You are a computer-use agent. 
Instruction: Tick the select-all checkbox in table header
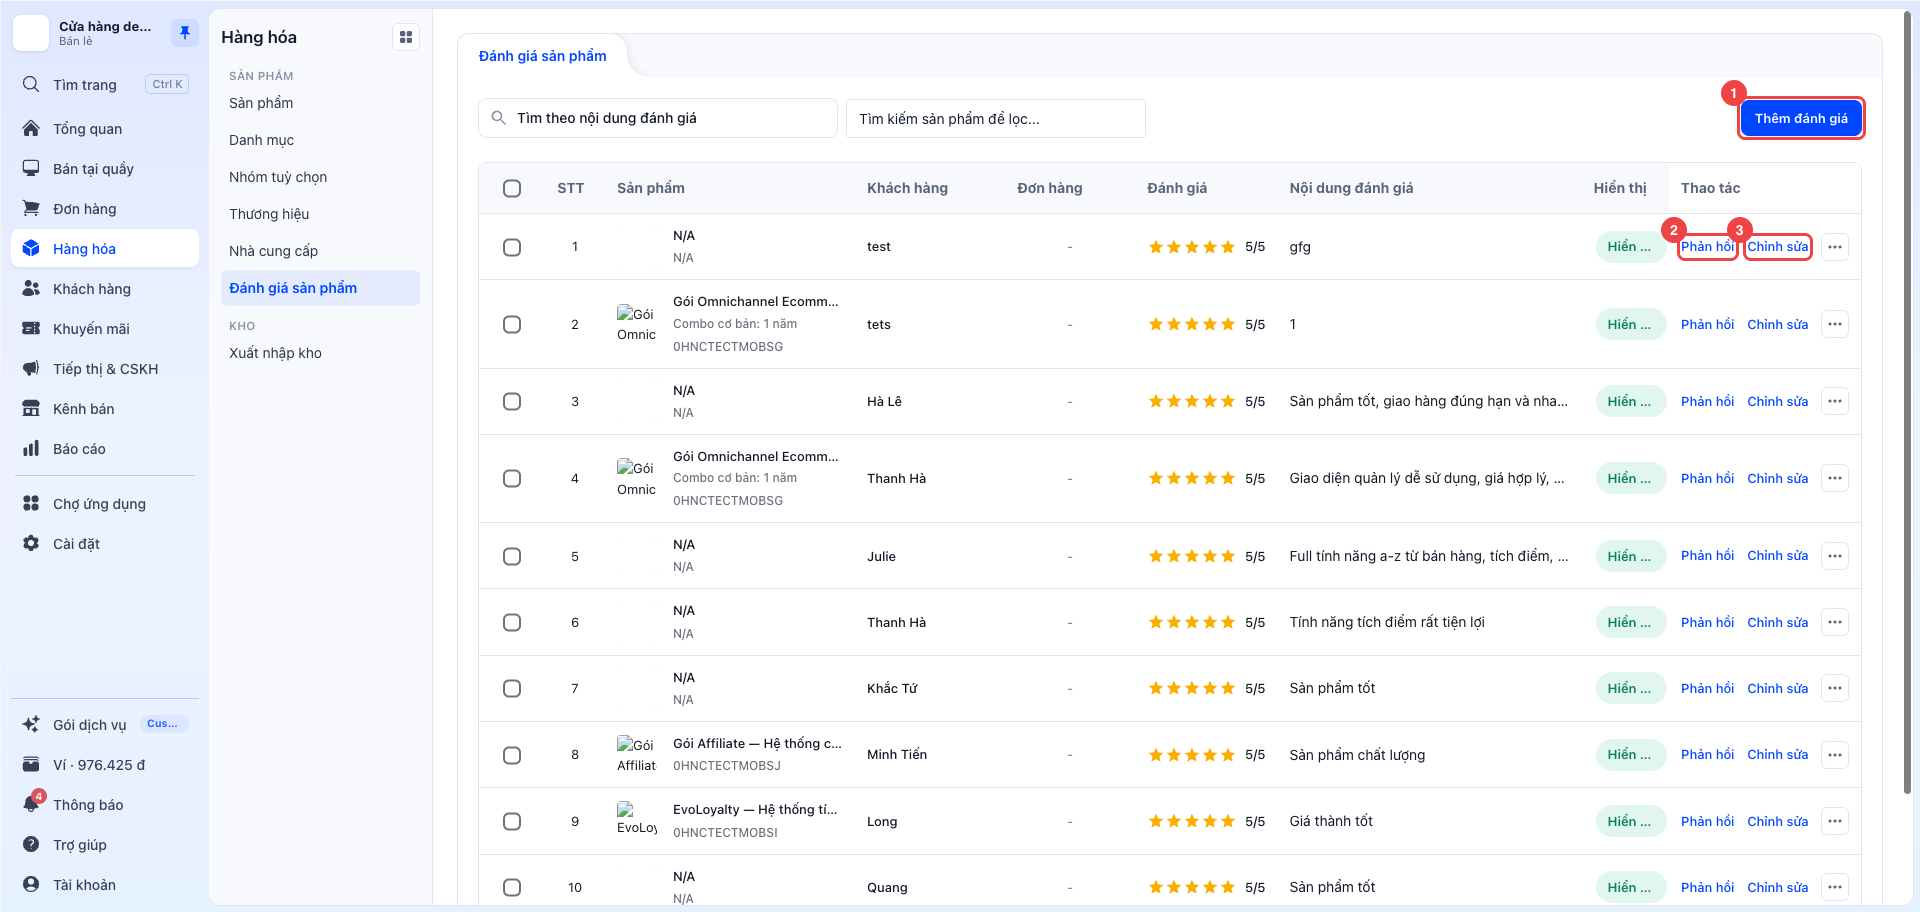point(512,188)
